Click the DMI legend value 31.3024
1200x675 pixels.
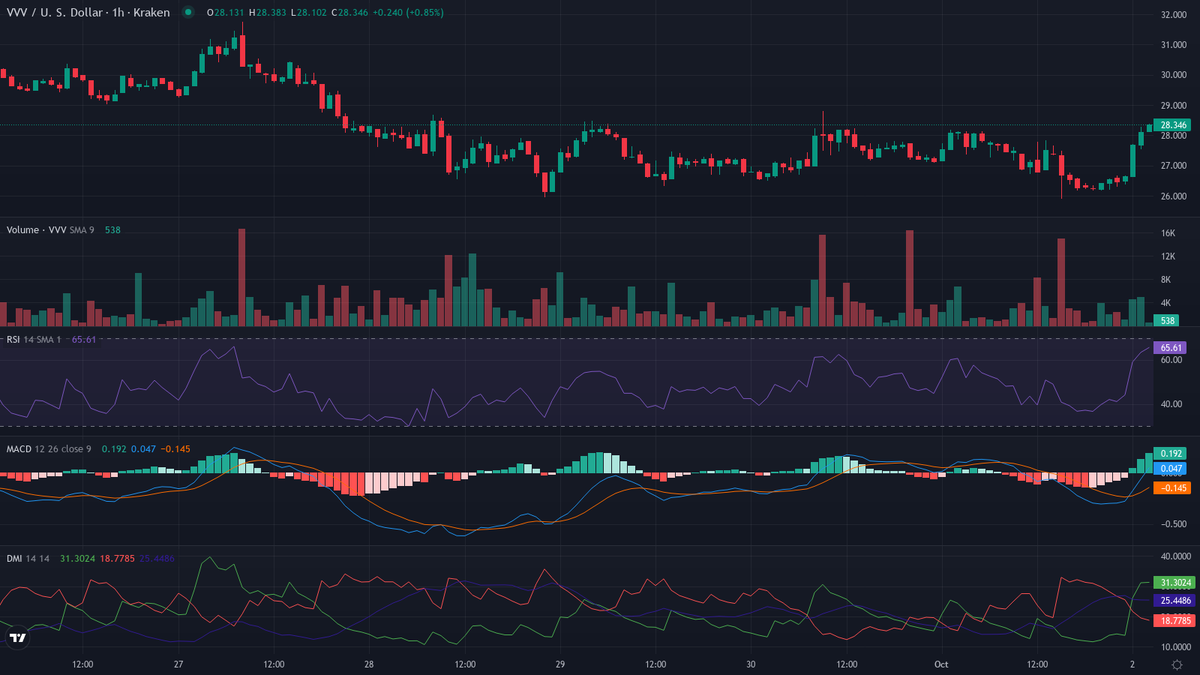(77, 558)
